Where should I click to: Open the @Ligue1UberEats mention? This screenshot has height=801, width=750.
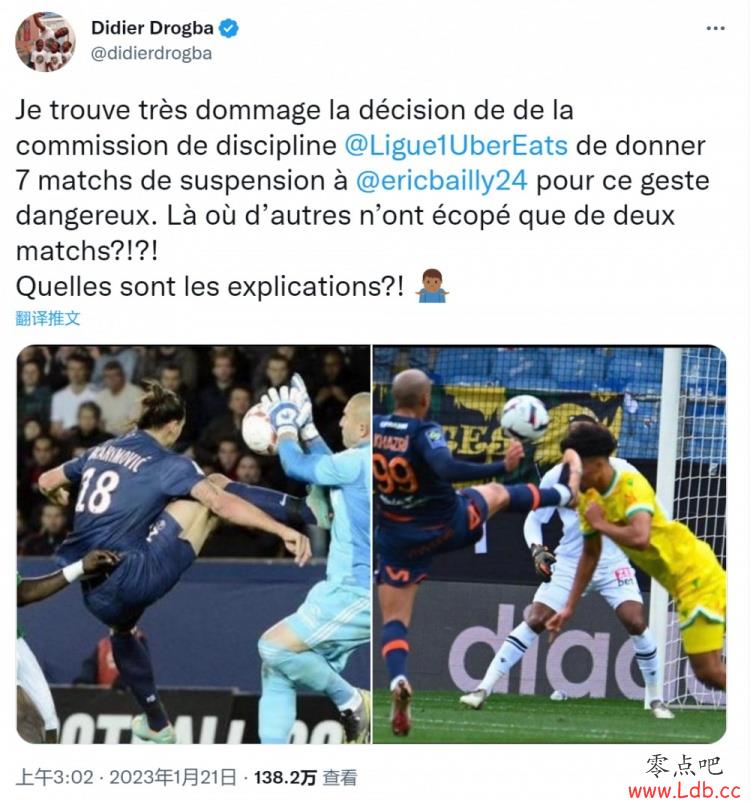[x=456, y=146]
